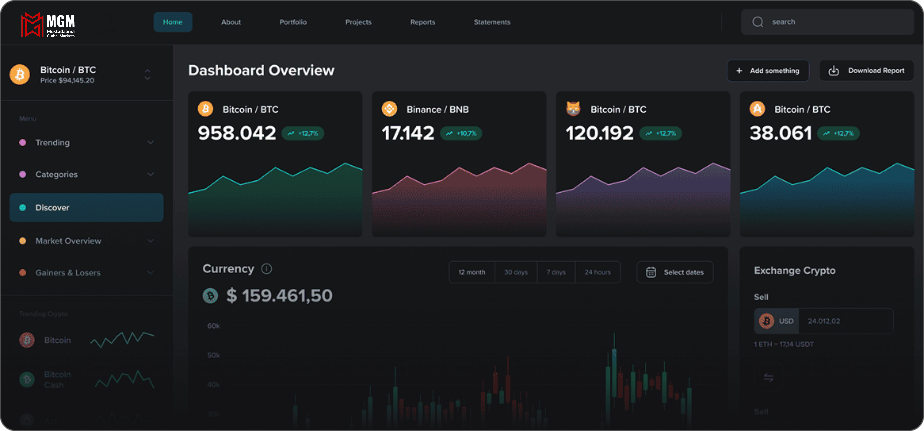The height and width of the screenshot is (431, 924).
Task: Select the 24 hours range option
Action: [x=598, y=272]
